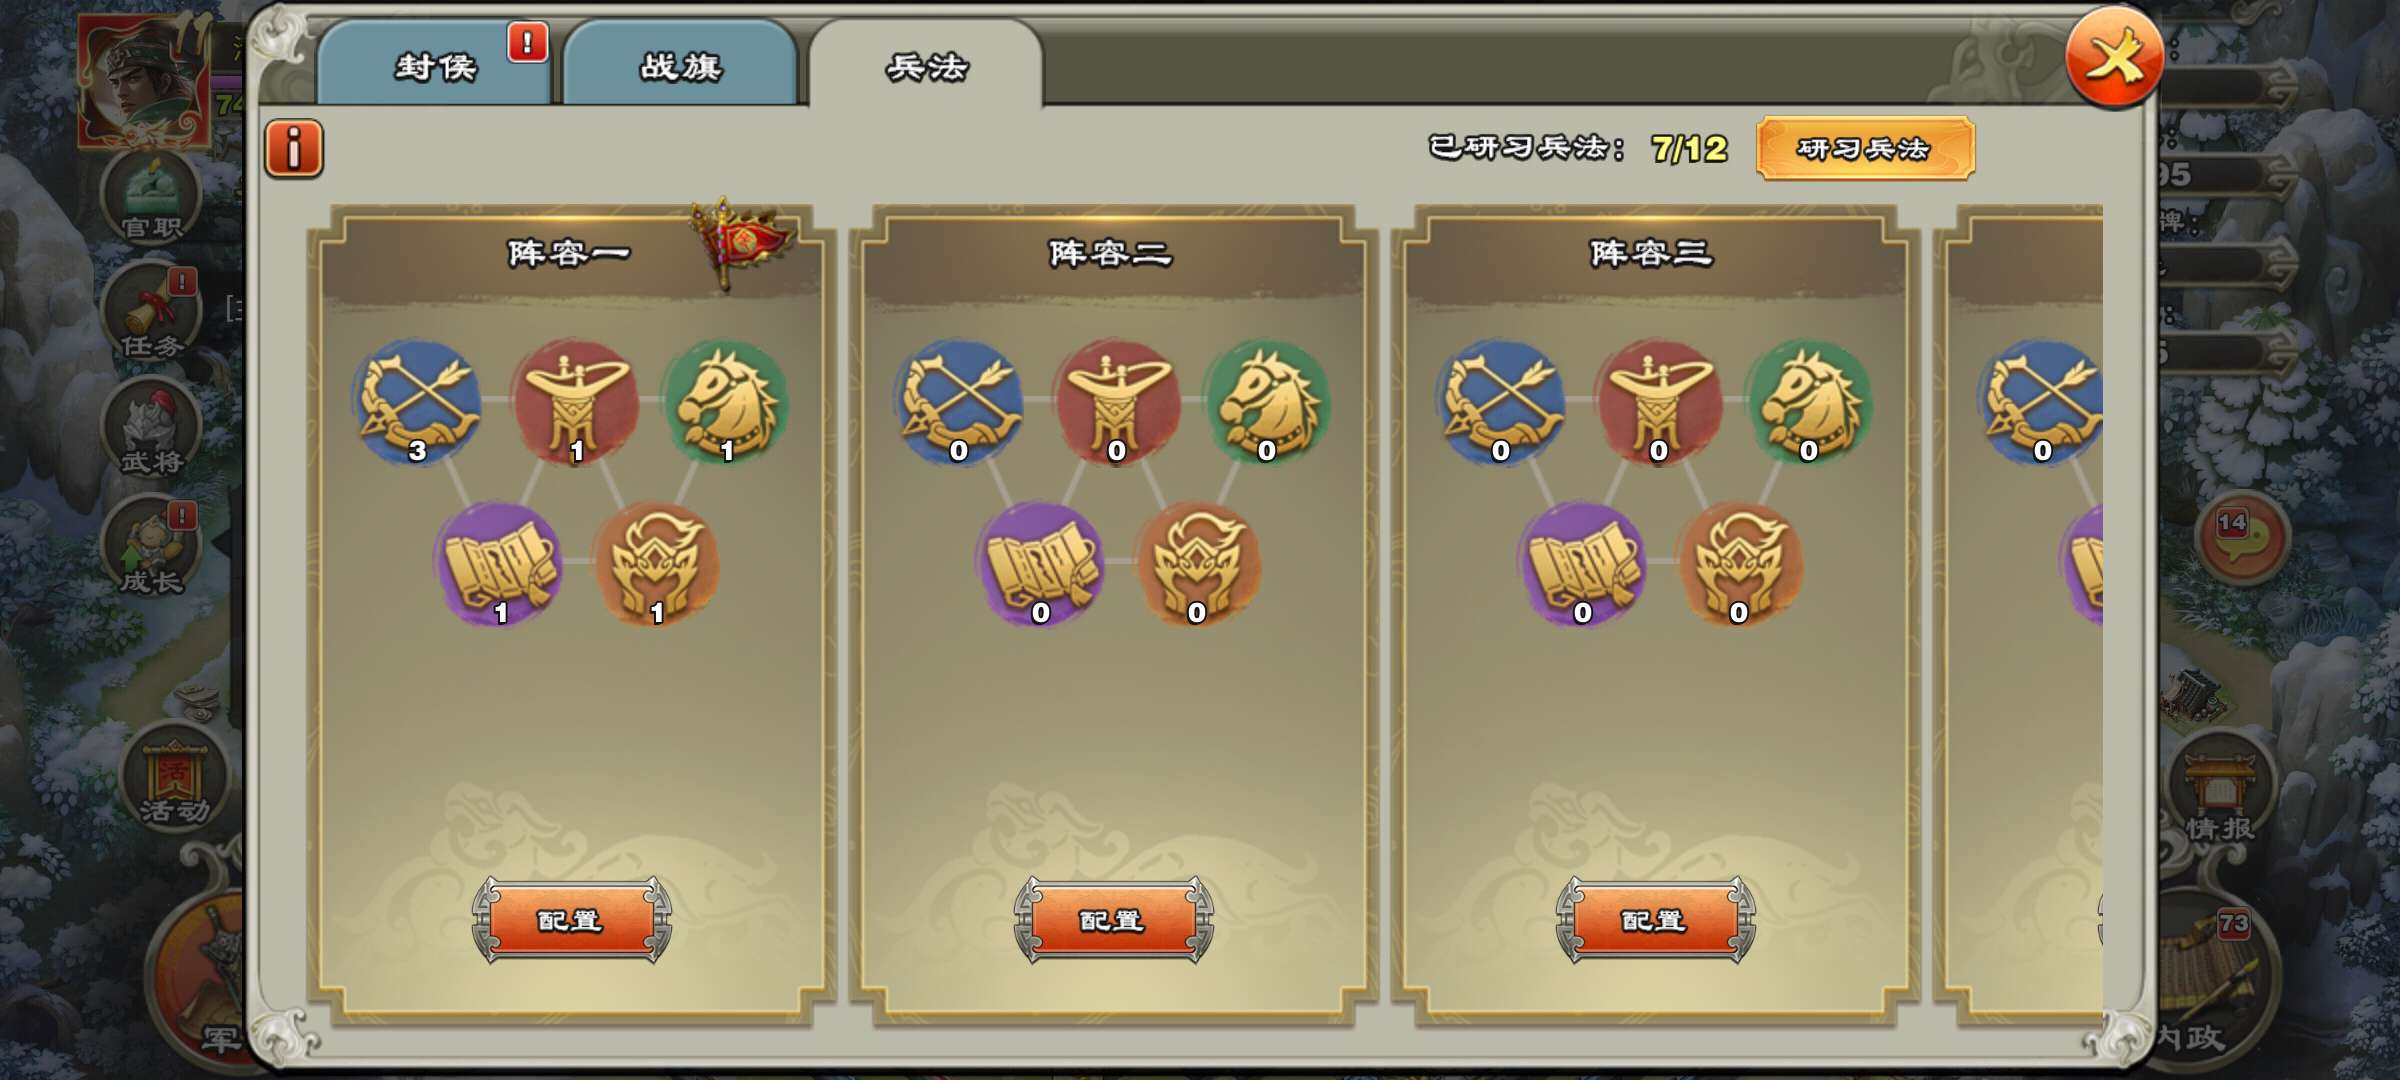Viewport: 2400px width, 1080px height.
Task: Select the purple scroll icon in 阵容二
Action: click(1040, 564)
